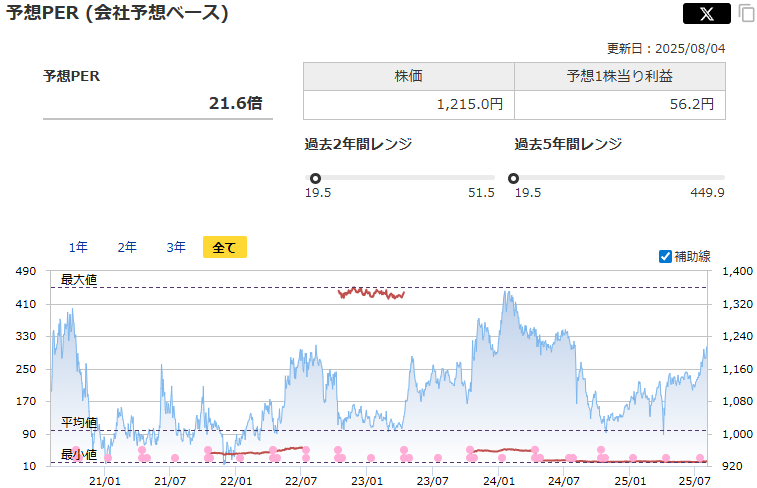
Task: Switch chart to 1年 period
Action: 78,247
